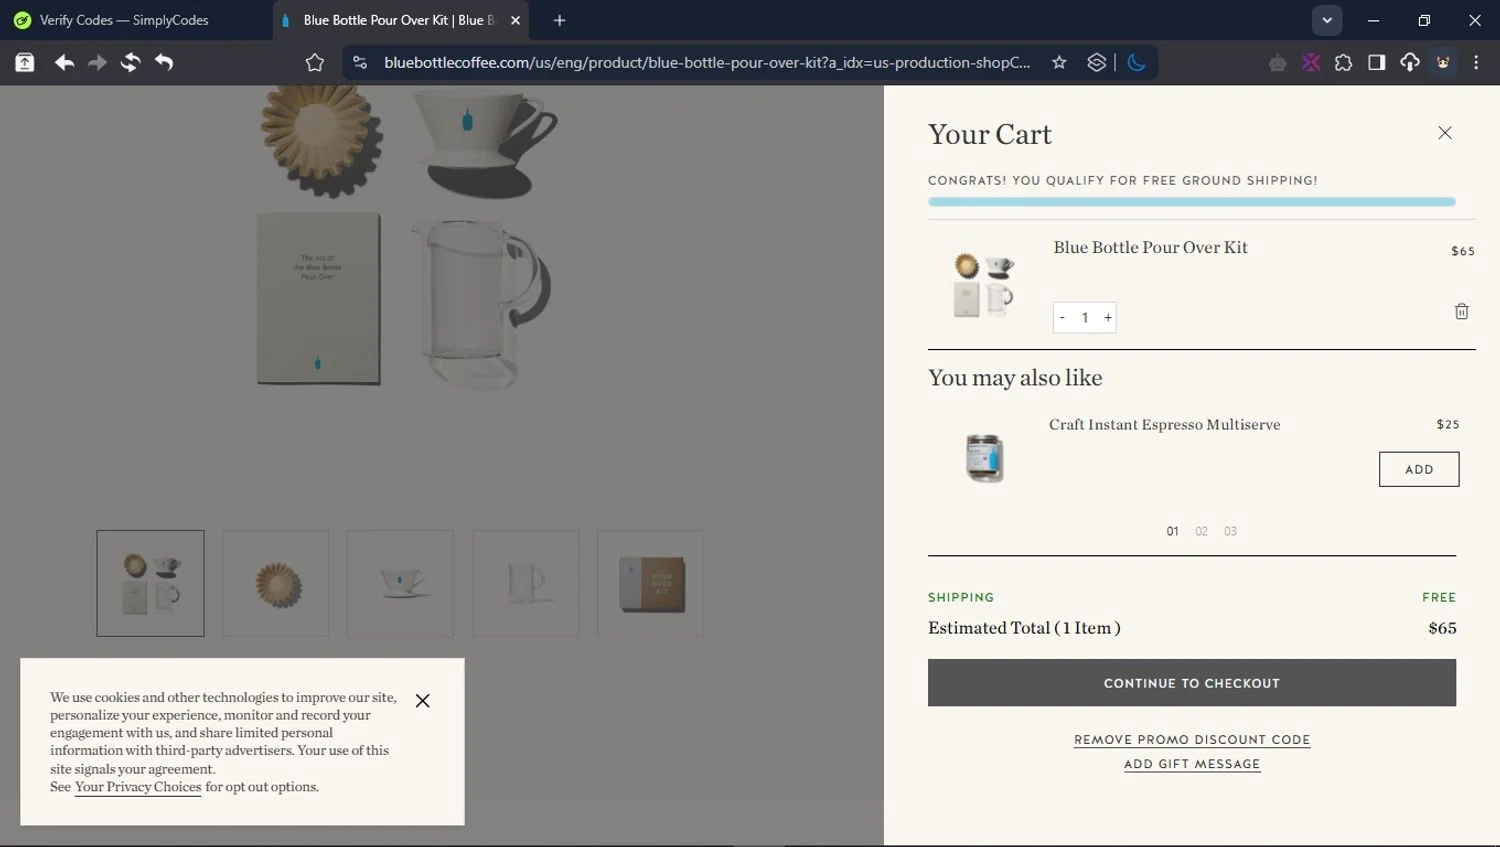Click the quantity field showing 1
Viewport: 1500px width, 847px height.
coord(1085,318)
